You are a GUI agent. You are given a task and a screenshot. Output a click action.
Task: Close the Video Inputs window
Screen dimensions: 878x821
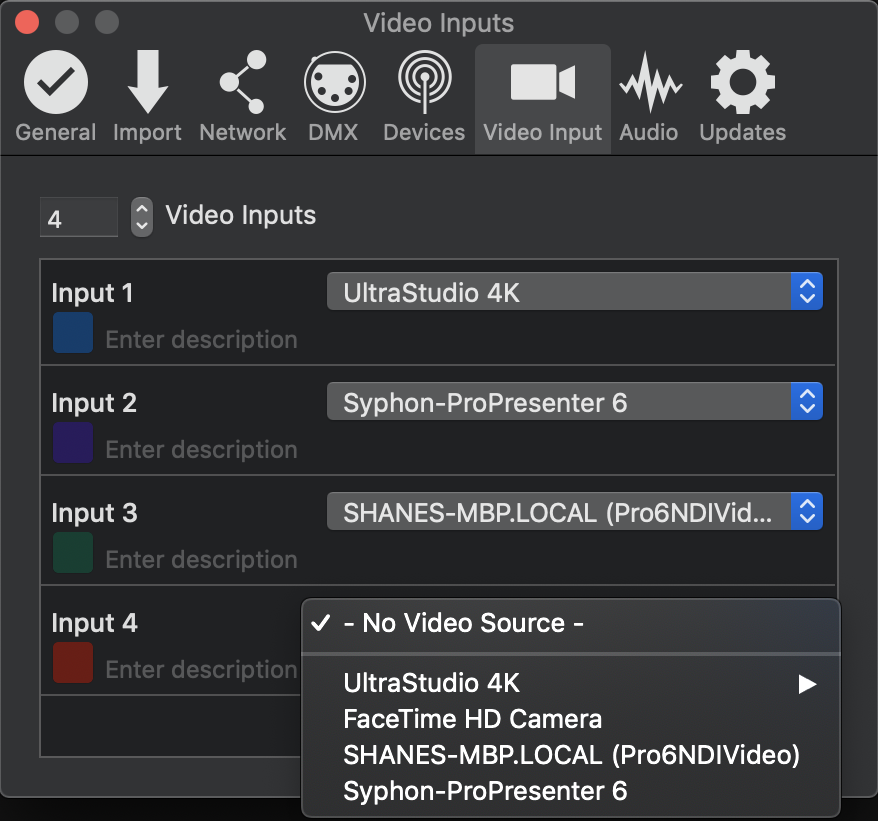[27, 22]
